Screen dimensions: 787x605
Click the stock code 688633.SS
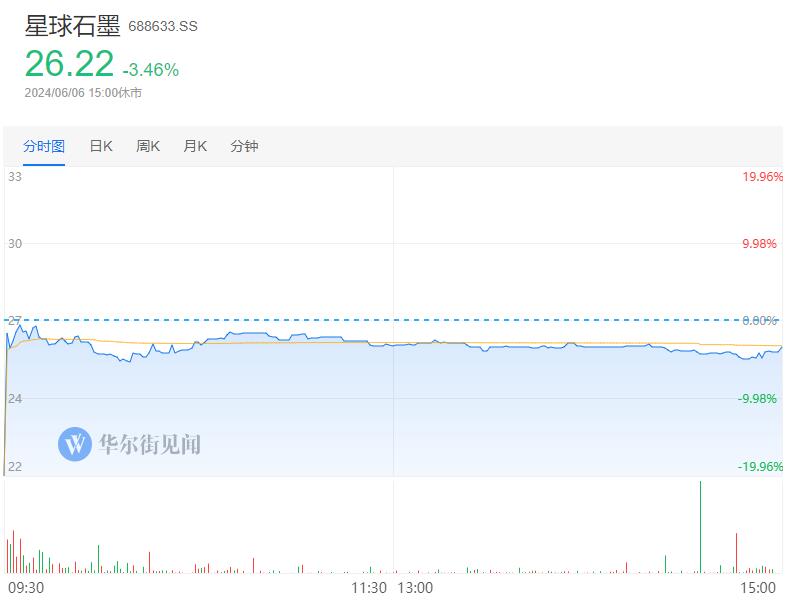coord(163,27)
